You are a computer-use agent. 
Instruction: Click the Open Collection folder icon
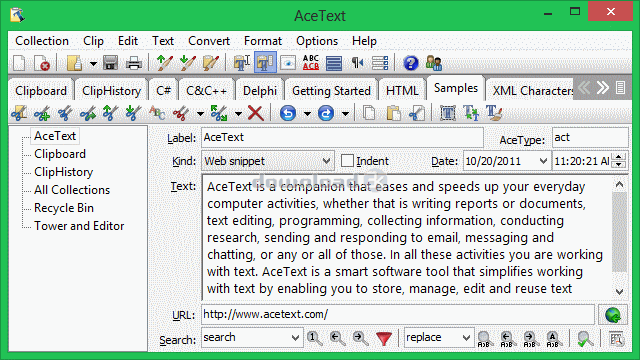point(74,63)
